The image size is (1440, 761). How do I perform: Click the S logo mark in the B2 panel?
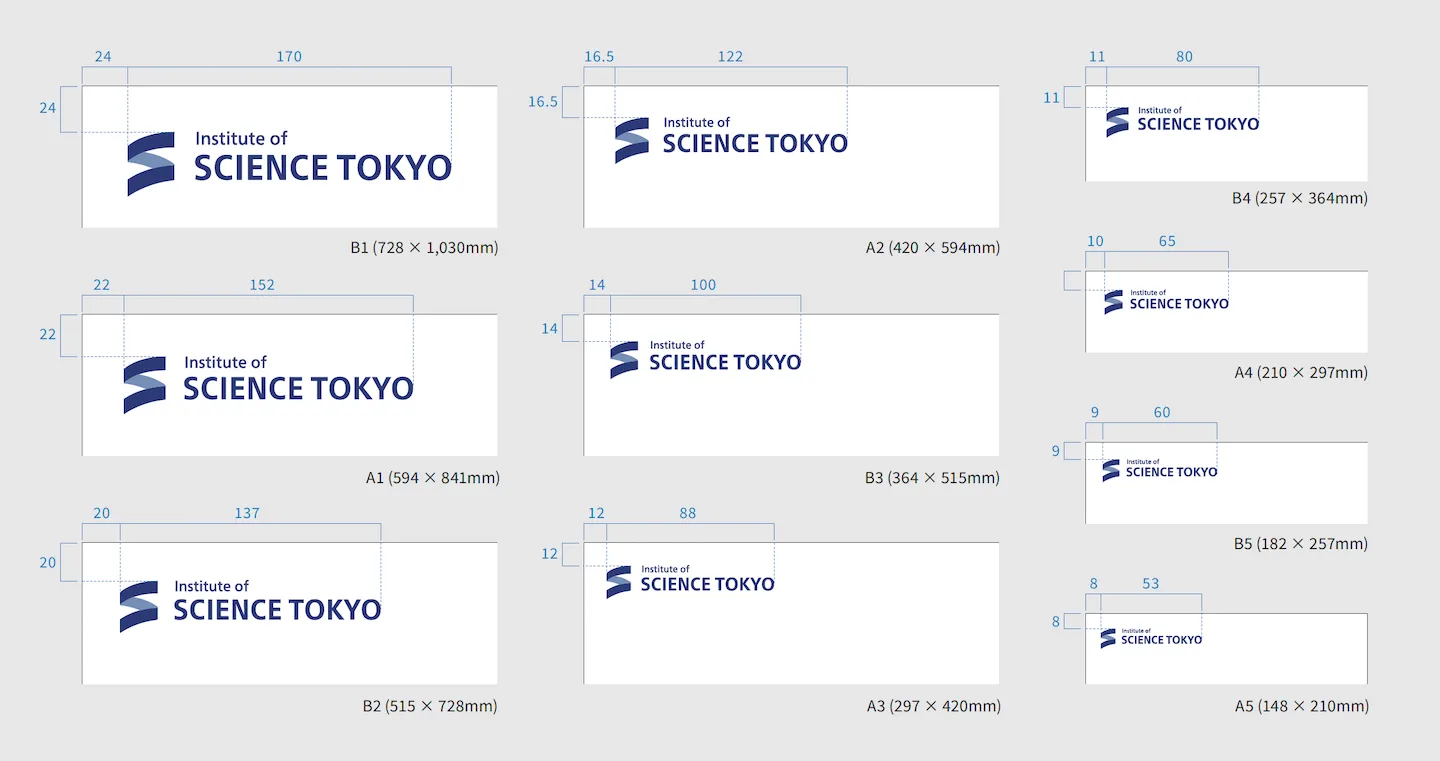click(x=138, y=607)
